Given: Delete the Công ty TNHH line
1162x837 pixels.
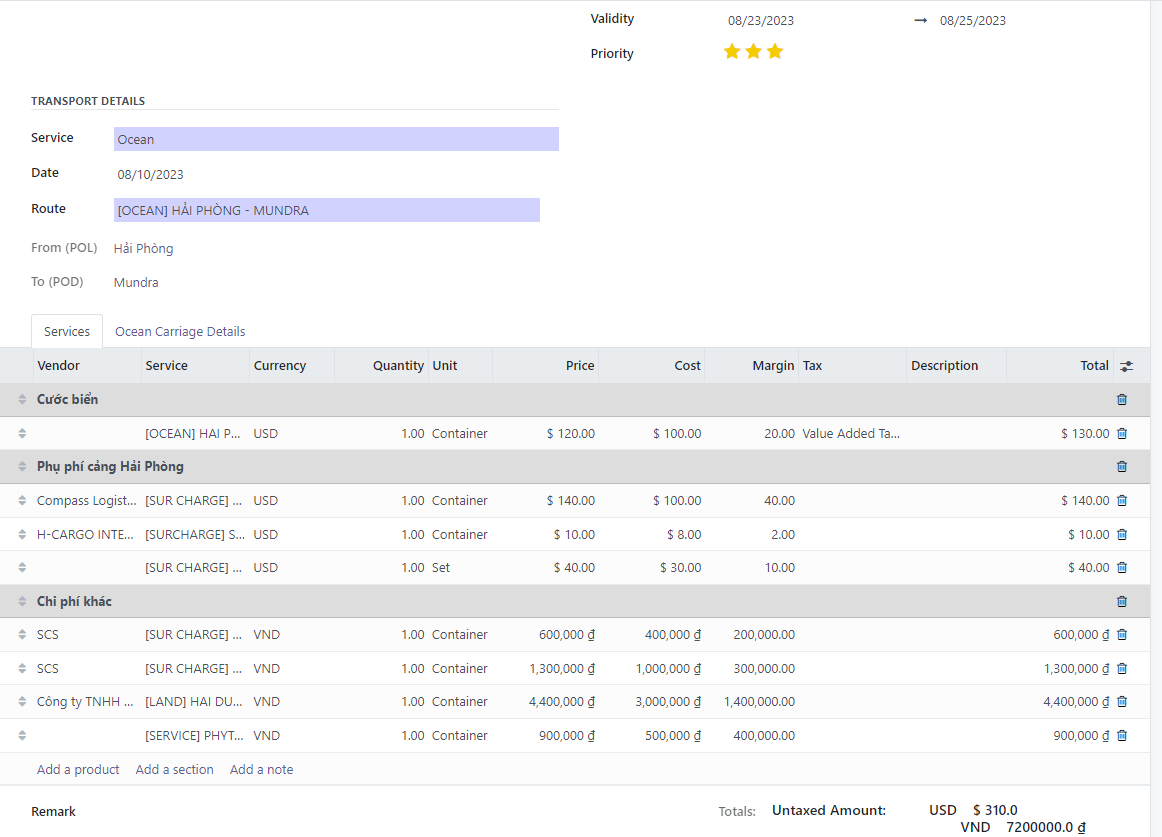Looking at the screenshot, I should [1121, 702].
